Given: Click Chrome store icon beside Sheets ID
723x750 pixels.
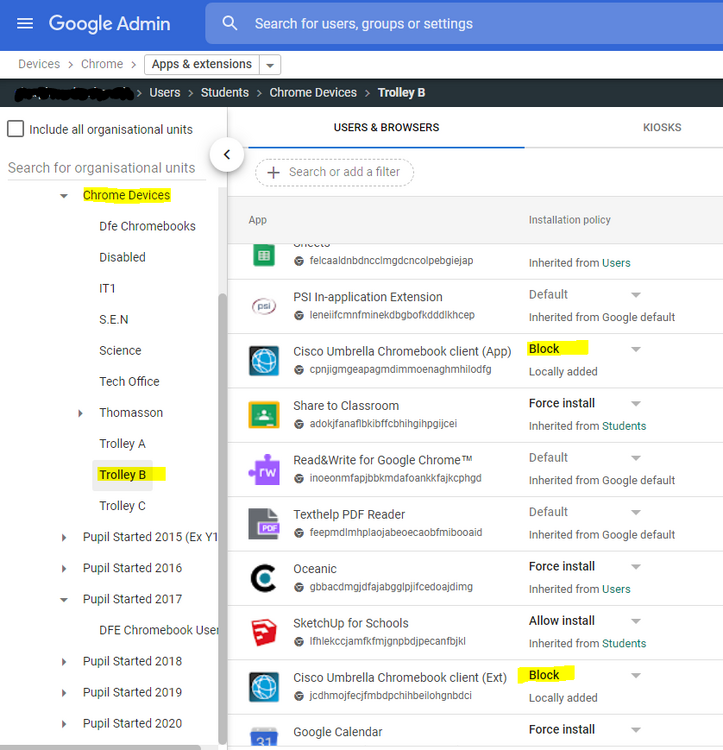Looking at the screenshot, I should [299, 261].
